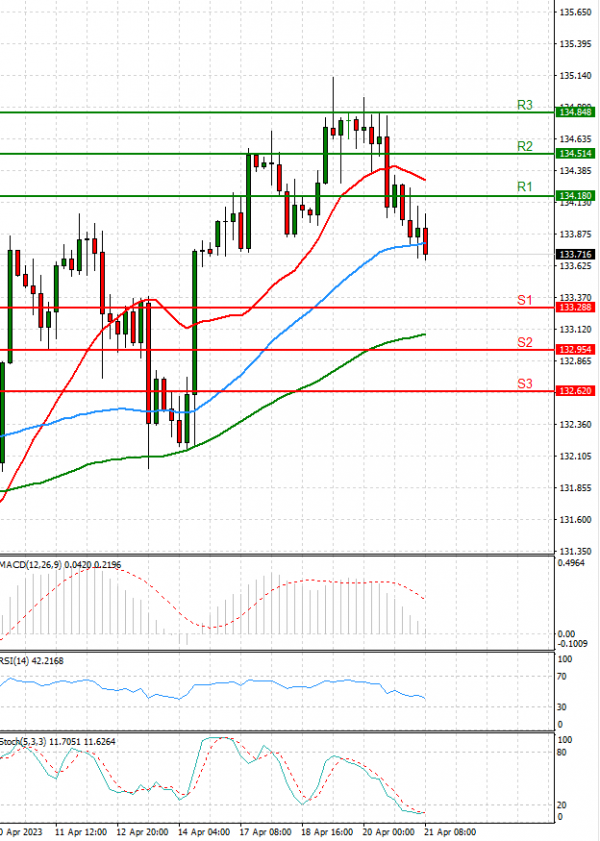
Task: Click the 134.635 price axis value
Action: point(575,139)
